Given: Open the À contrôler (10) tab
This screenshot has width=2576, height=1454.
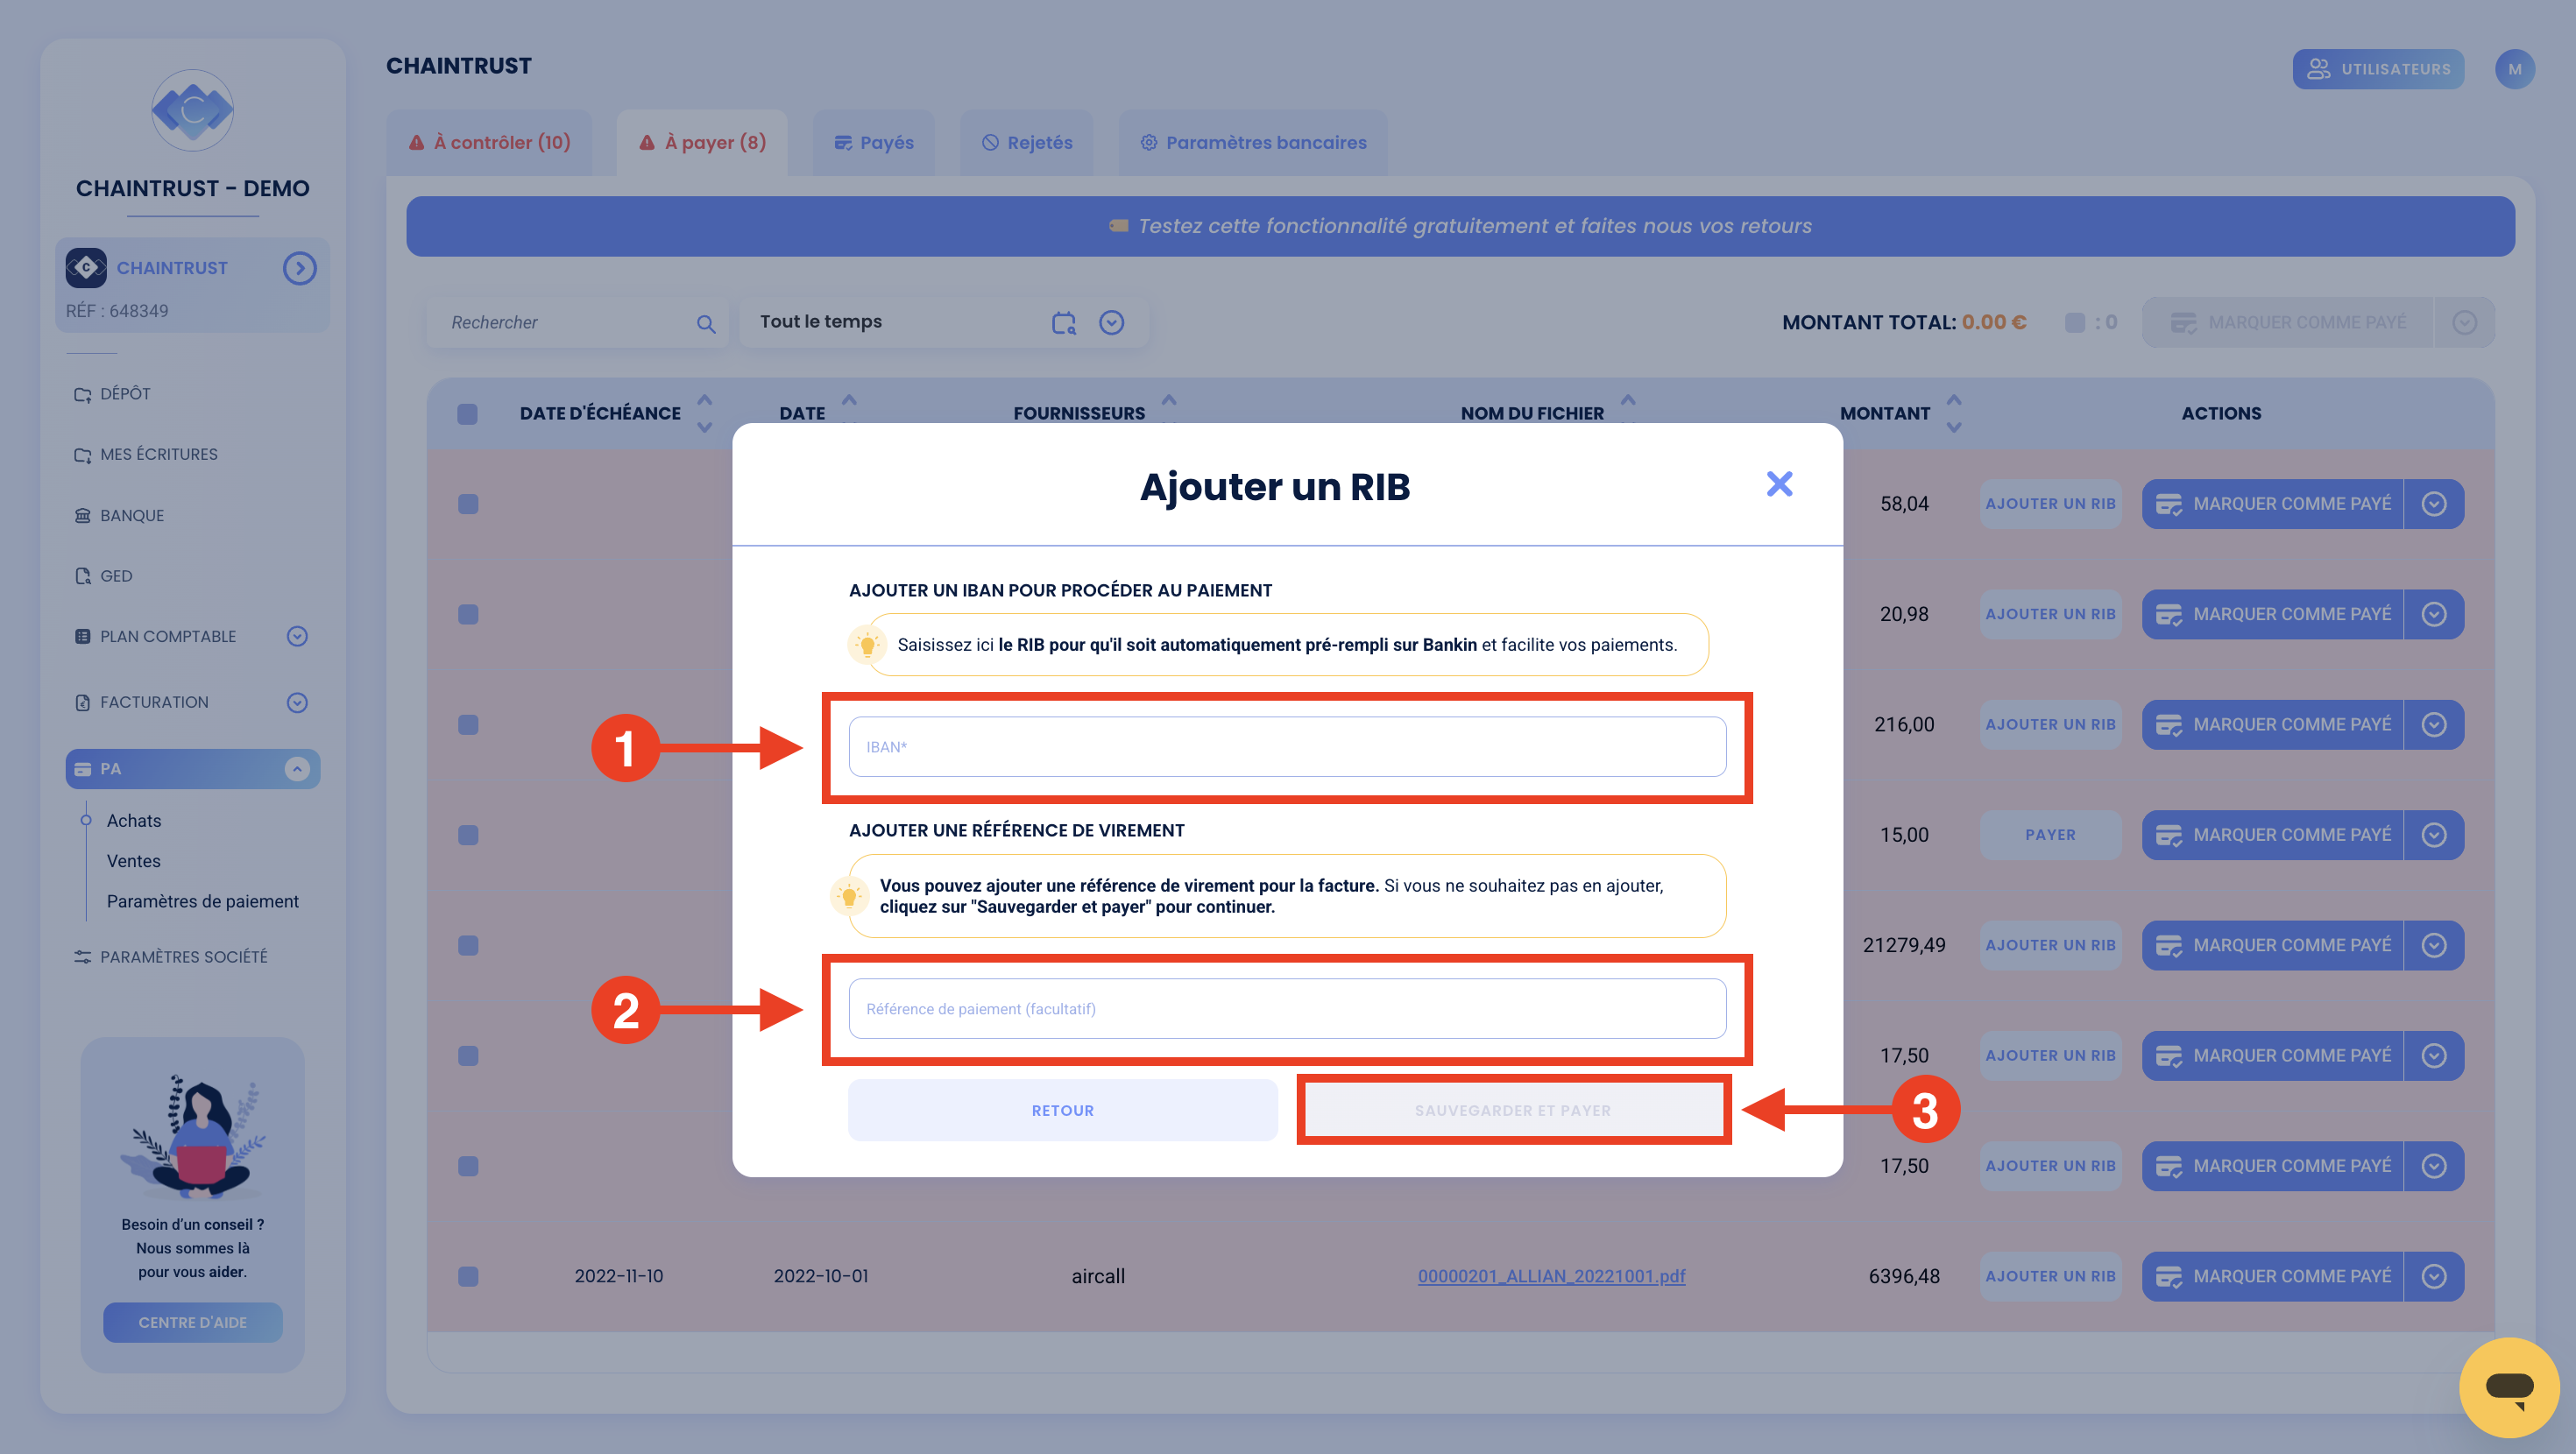Looking at the screenshot, I should [x=489, y=142].
